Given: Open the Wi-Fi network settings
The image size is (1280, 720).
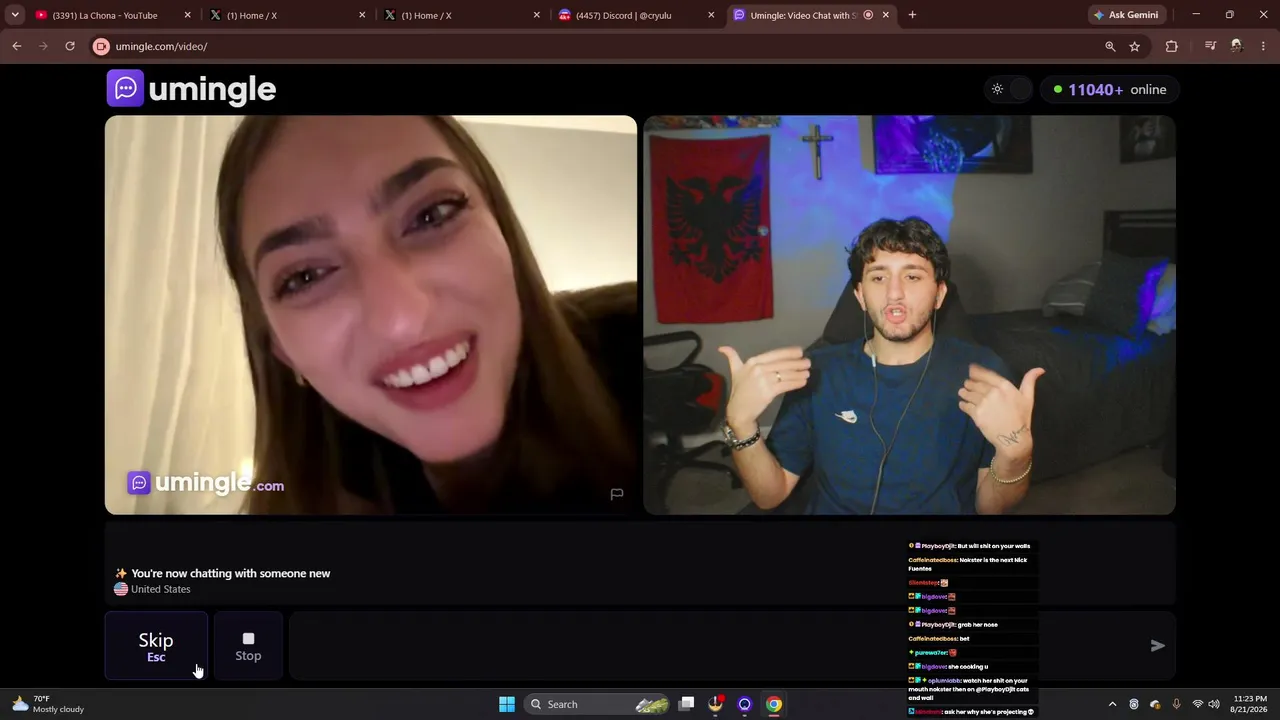Looking at the screenshot, I should click(x=1197, y=704).
